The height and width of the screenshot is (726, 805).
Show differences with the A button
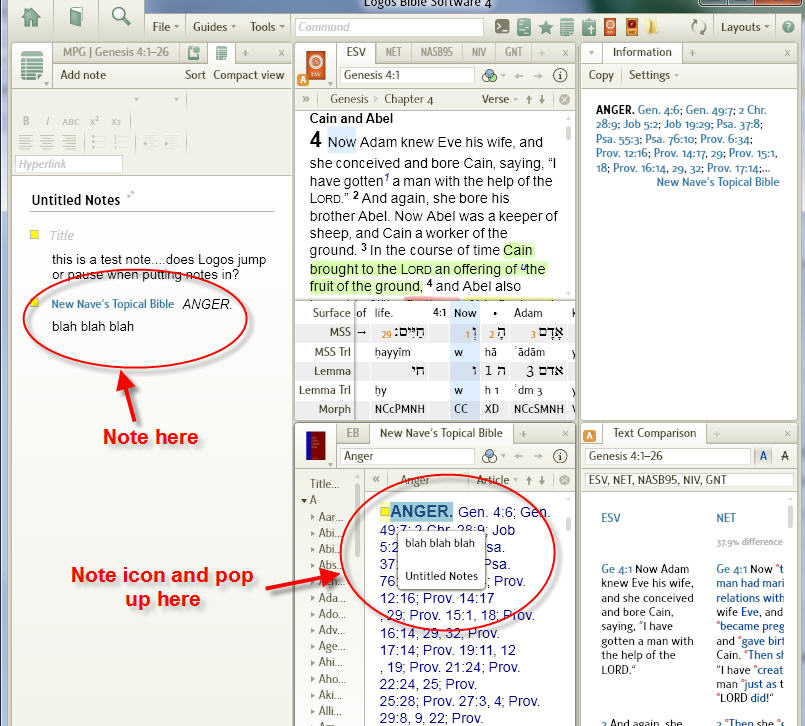[763, 456]
